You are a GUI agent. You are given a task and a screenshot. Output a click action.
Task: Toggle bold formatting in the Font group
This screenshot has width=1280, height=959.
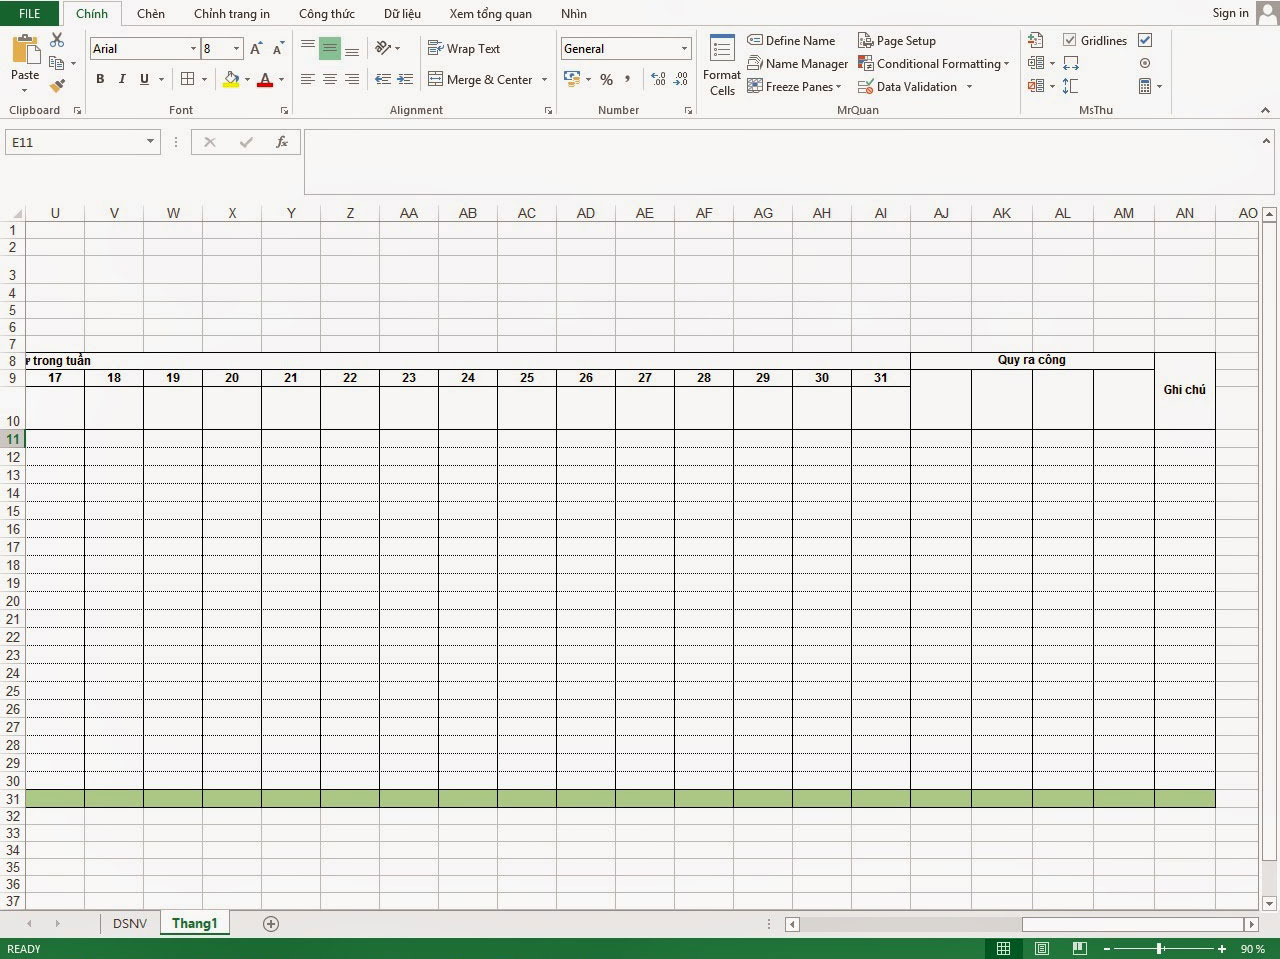pyautogui.click(x=99, y=79)
